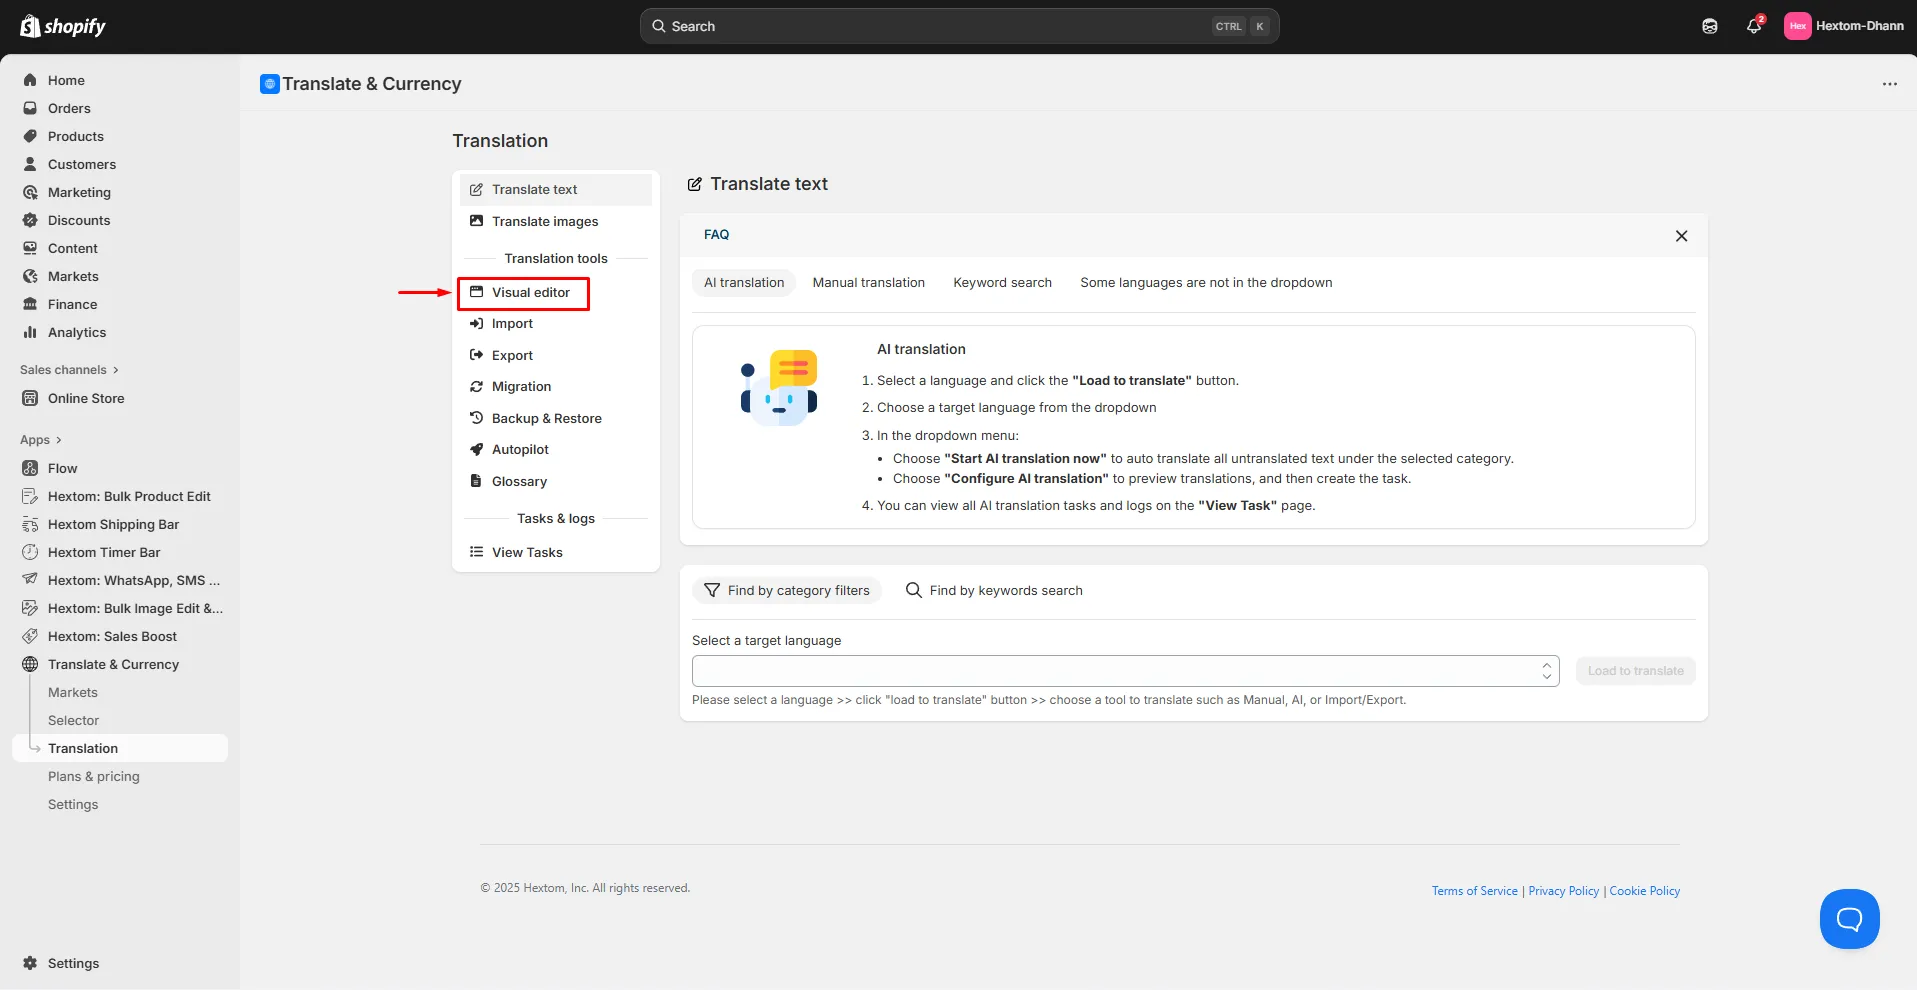Open the Terms of Service link
Screen dimensions: 1917x990
(1474, 891)
